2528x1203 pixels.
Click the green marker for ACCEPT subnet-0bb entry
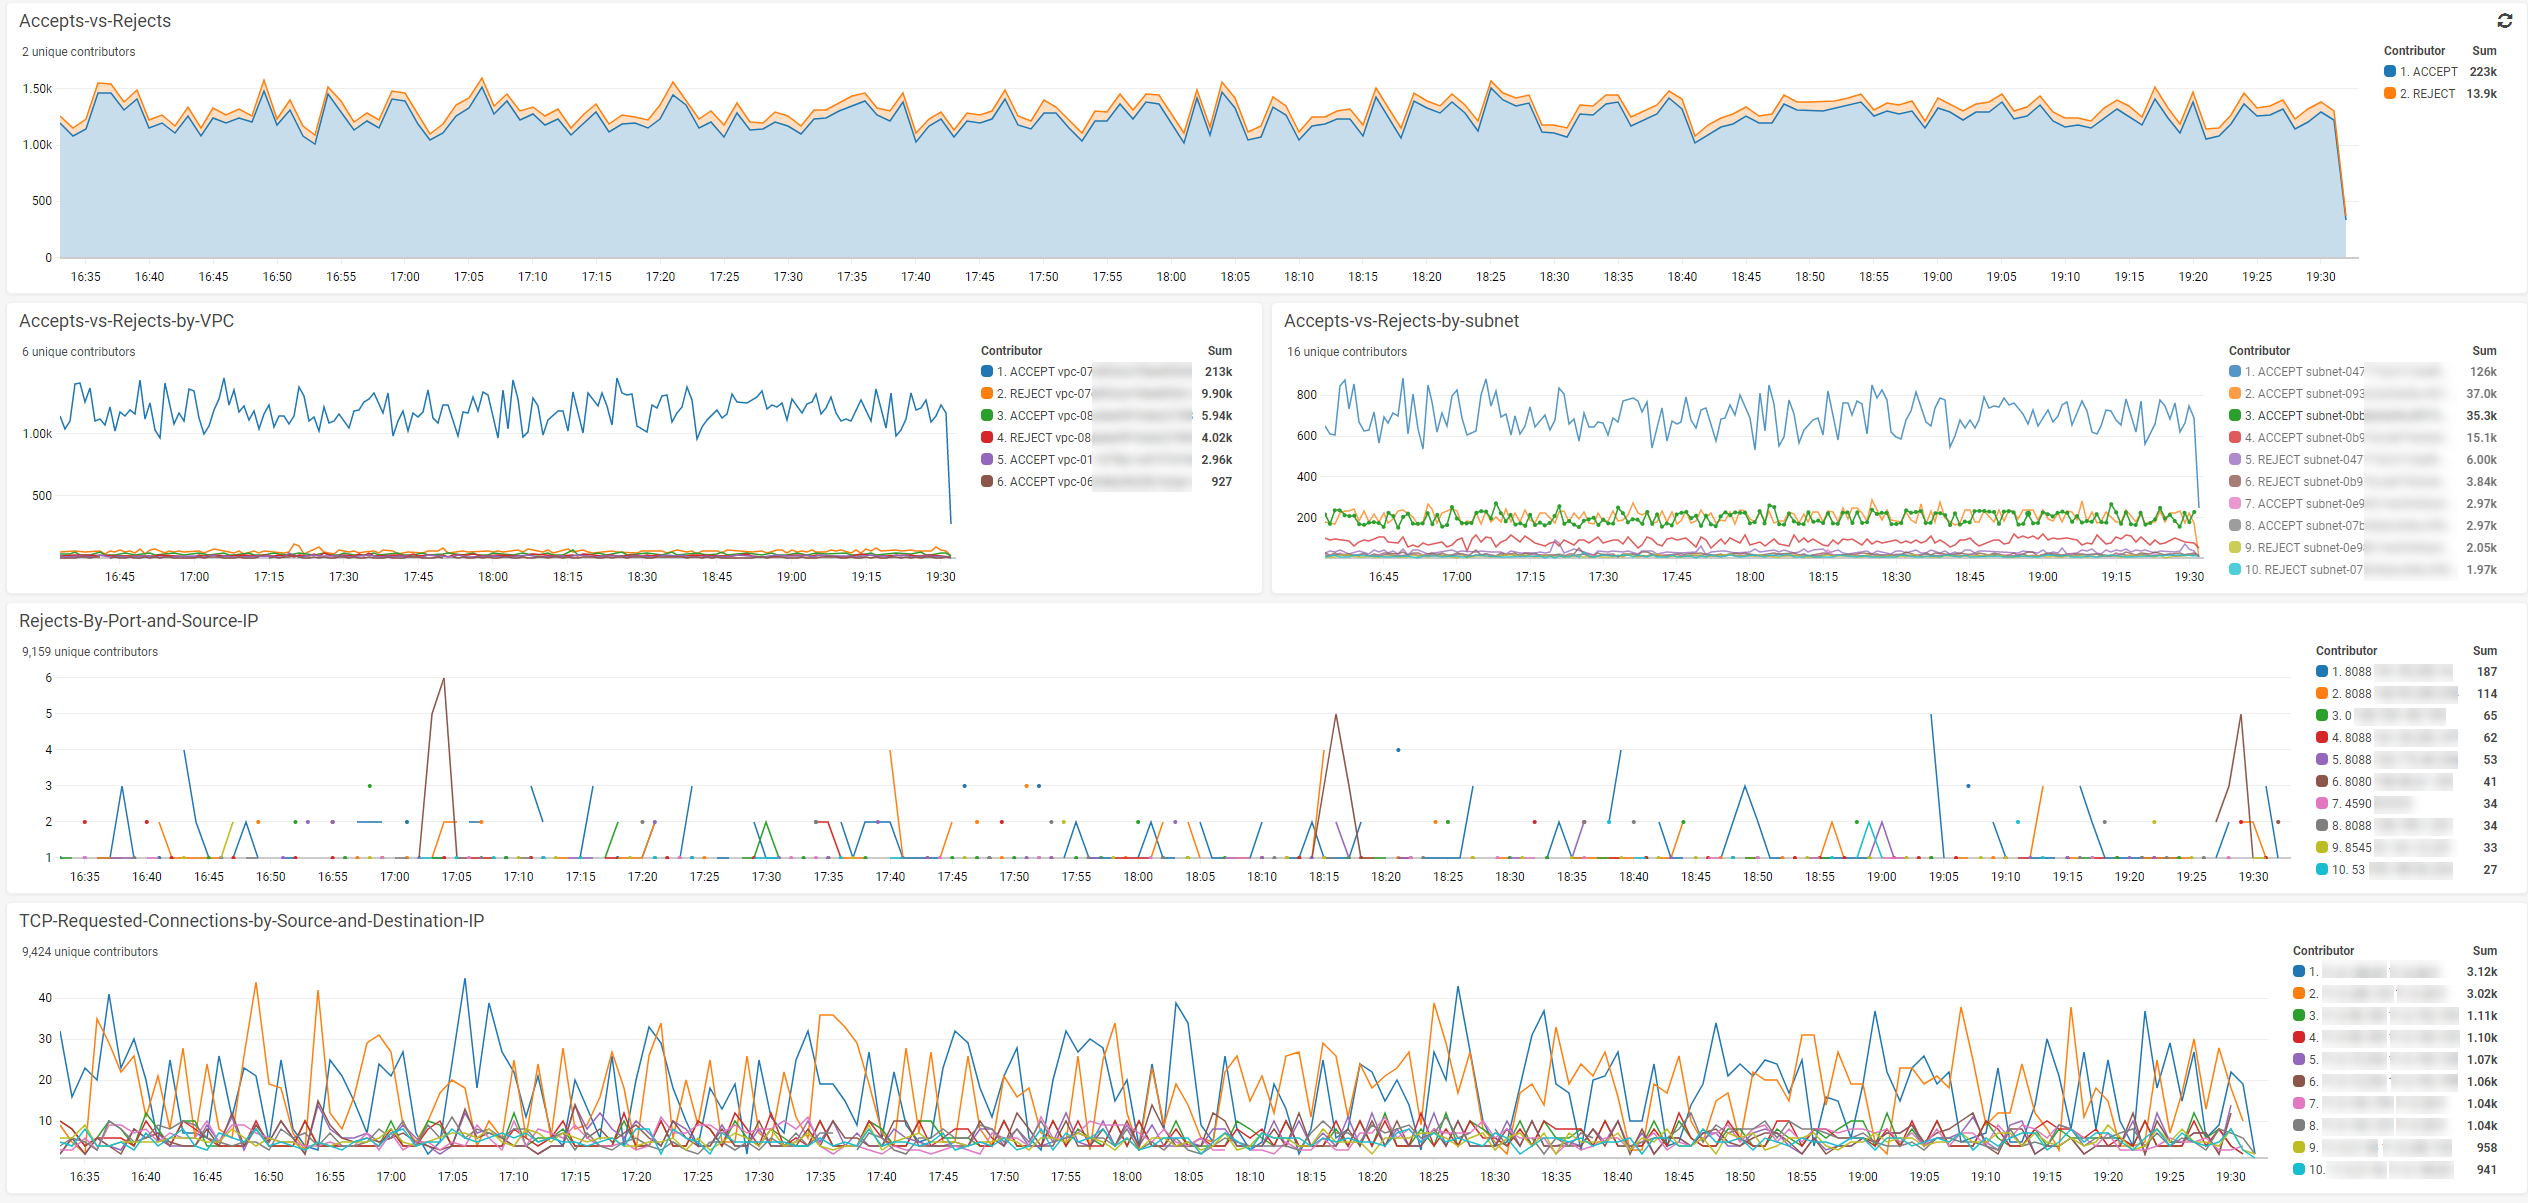coord(2233,415)
